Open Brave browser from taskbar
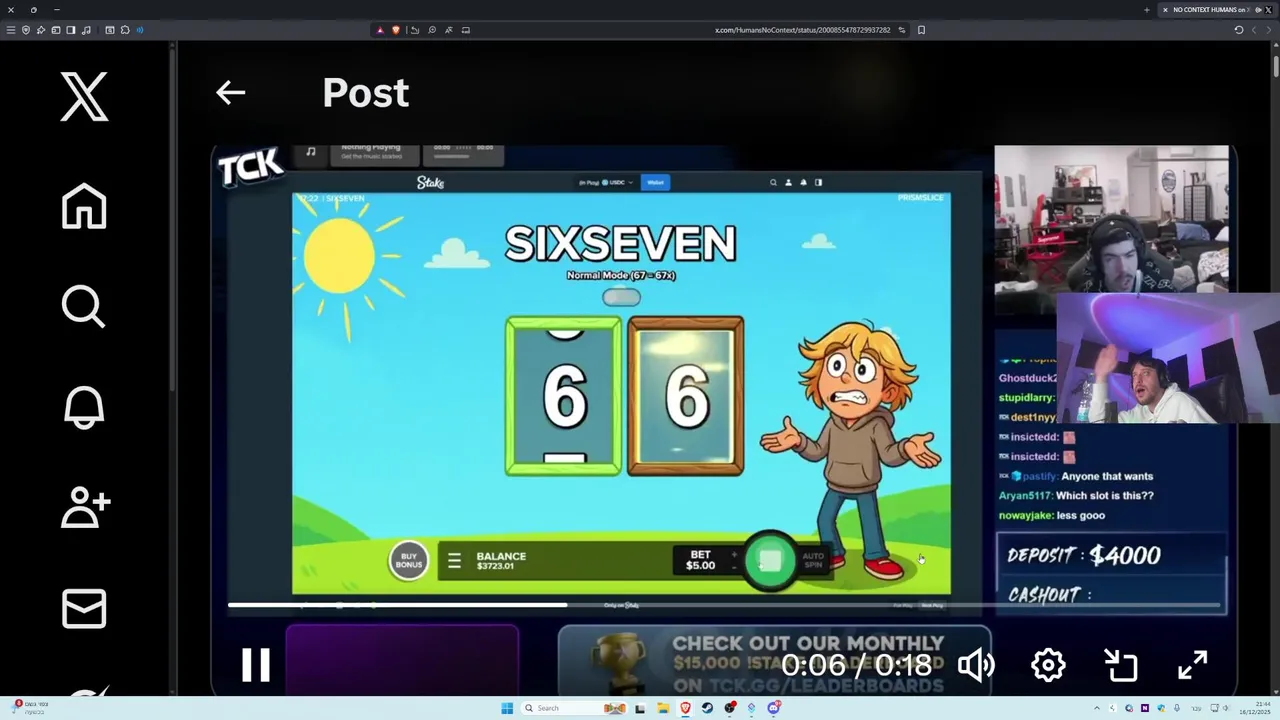Viewport: 1280px width, 720px height. [x=685, y=708]
